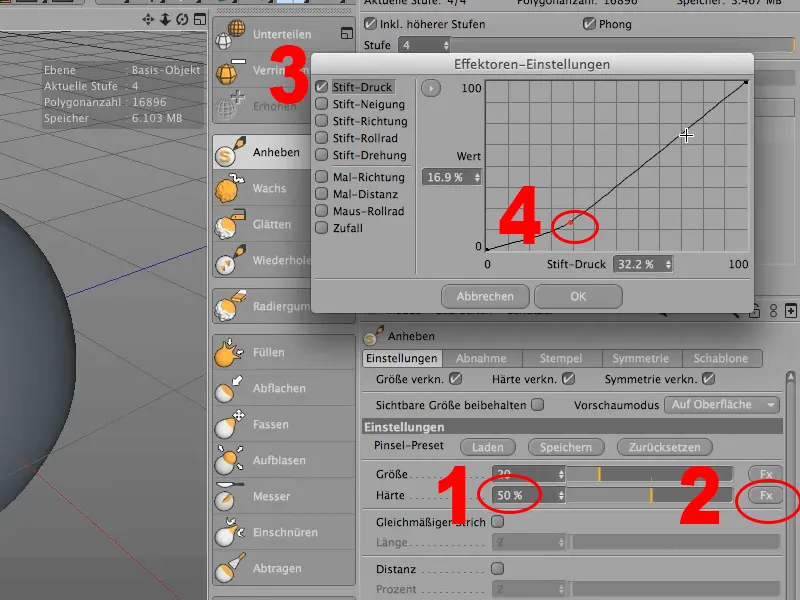Open the Vorschaumodus Auf Oberfläche dropdown
Viewport: 800px width, 600px height.
pyautogui.click(x=722, y=405)
